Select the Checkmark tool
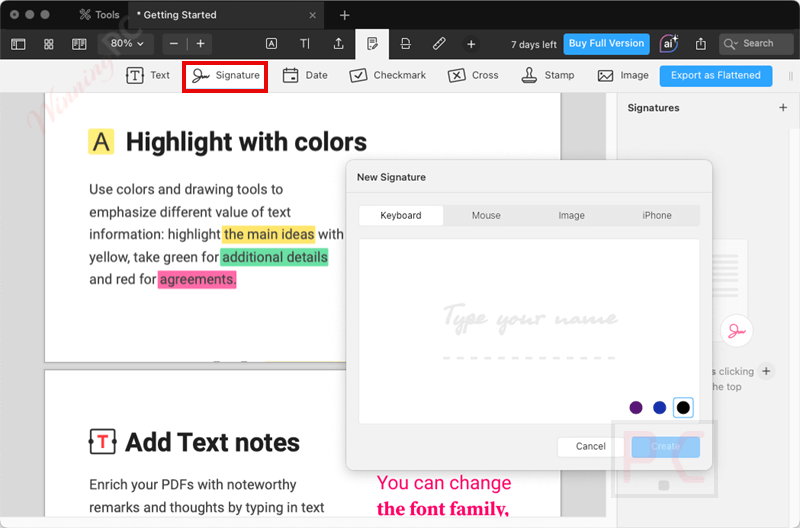Viewport: 800px width, 528px height. click(x=388, y=76)
